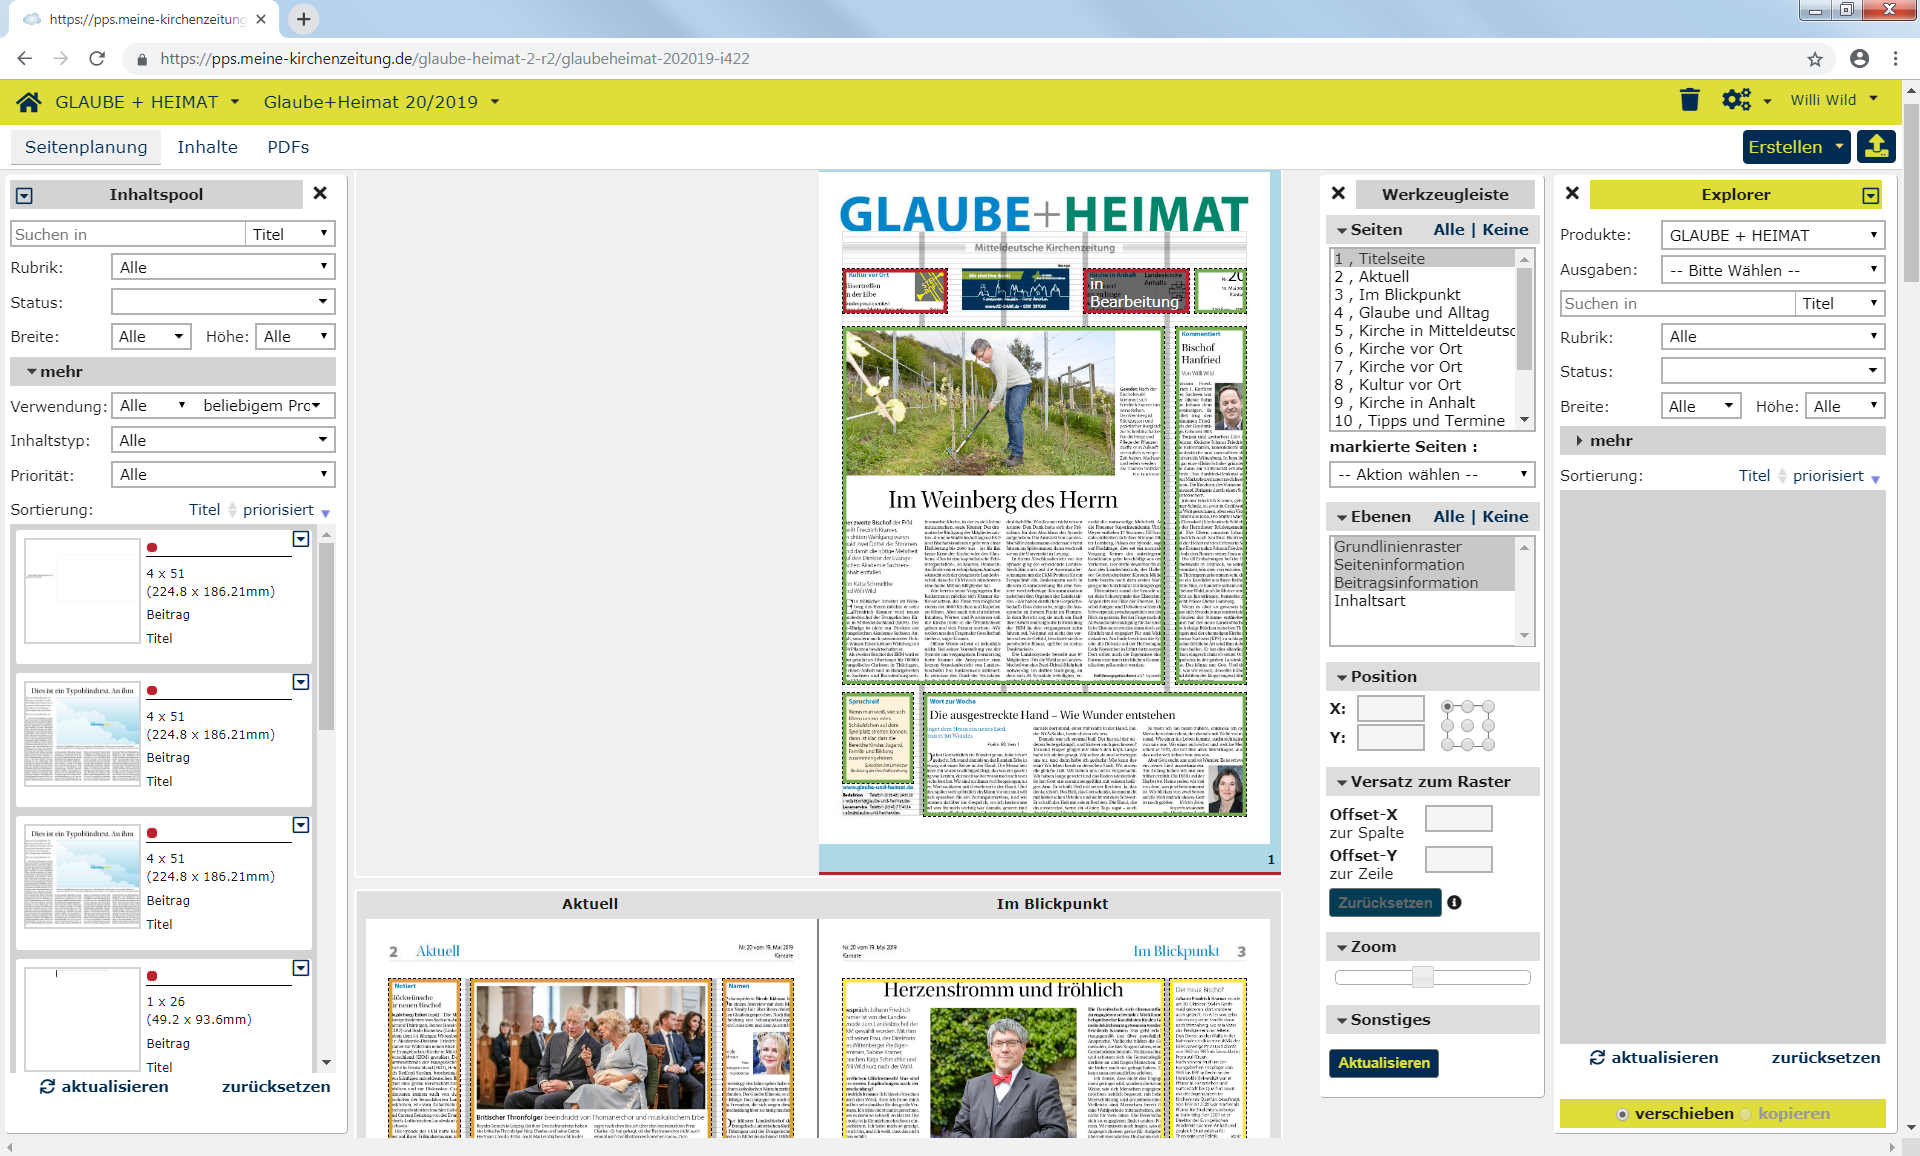Switch to the PDFs tab
The height and width of the screenshot is (1156, 1920).
(288, 147)
